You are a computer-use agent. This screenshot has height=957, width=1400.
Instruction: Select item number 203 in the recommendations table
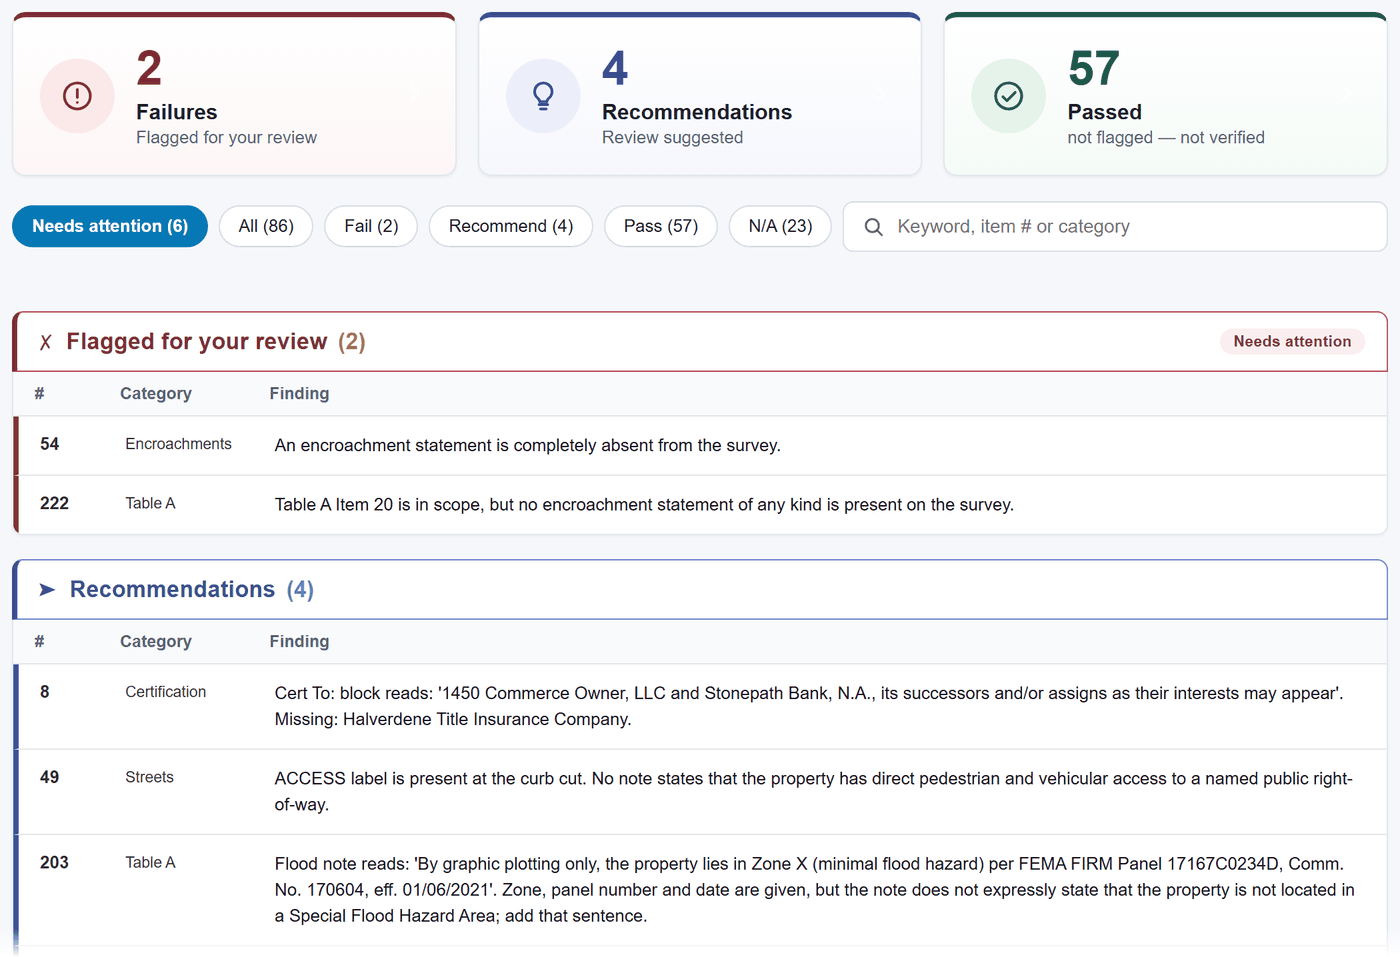[54, 862]
